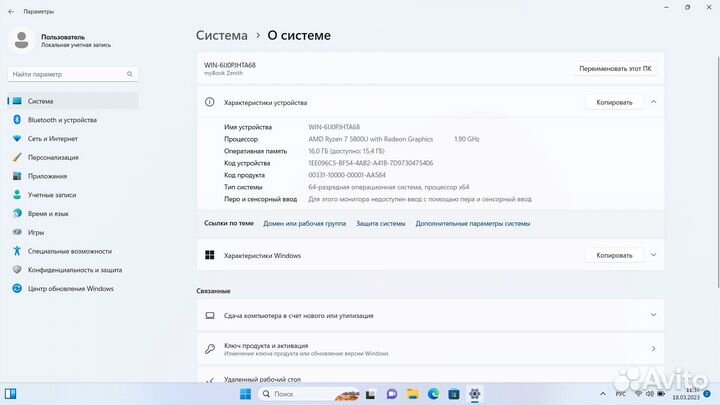Open Дополнительные параметры системы link
The height and width of the screenshot is (405, 720).
click(472, 224)
